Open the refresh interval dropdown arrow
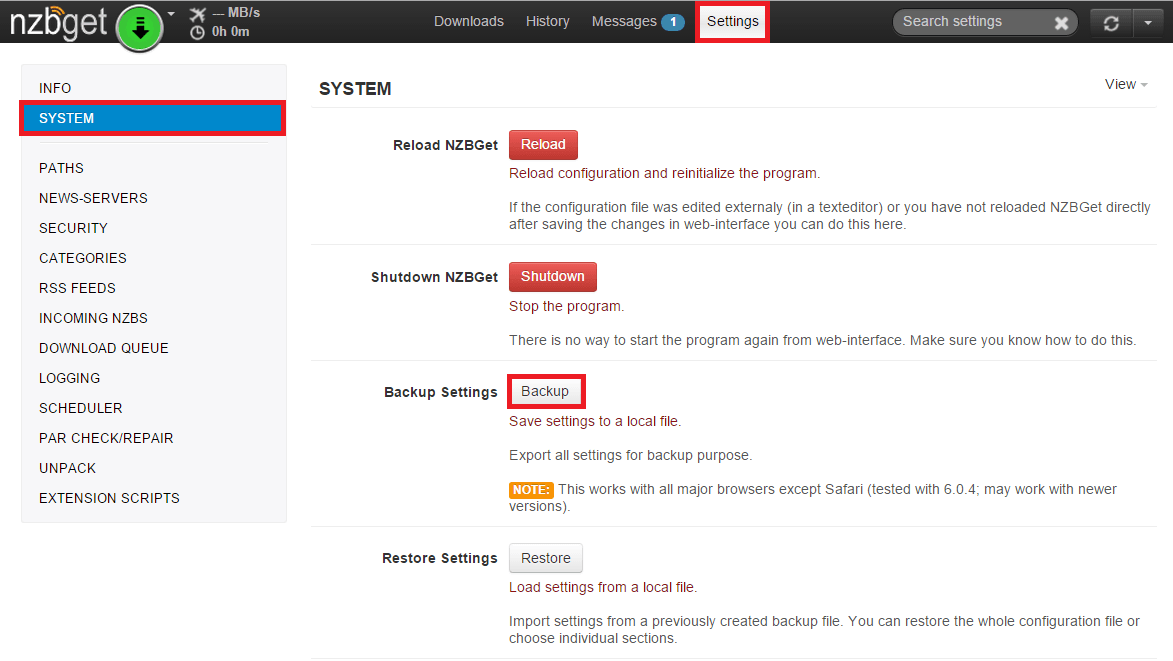The width and height of the screenshot is (1173, 661). coord(1147,23)
